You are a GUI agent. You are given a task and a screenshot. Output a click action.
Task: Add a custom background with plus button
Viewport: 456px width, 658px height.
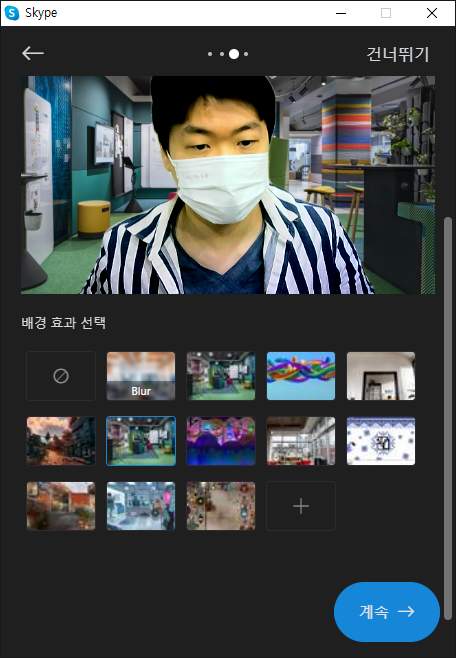[301, 506]
